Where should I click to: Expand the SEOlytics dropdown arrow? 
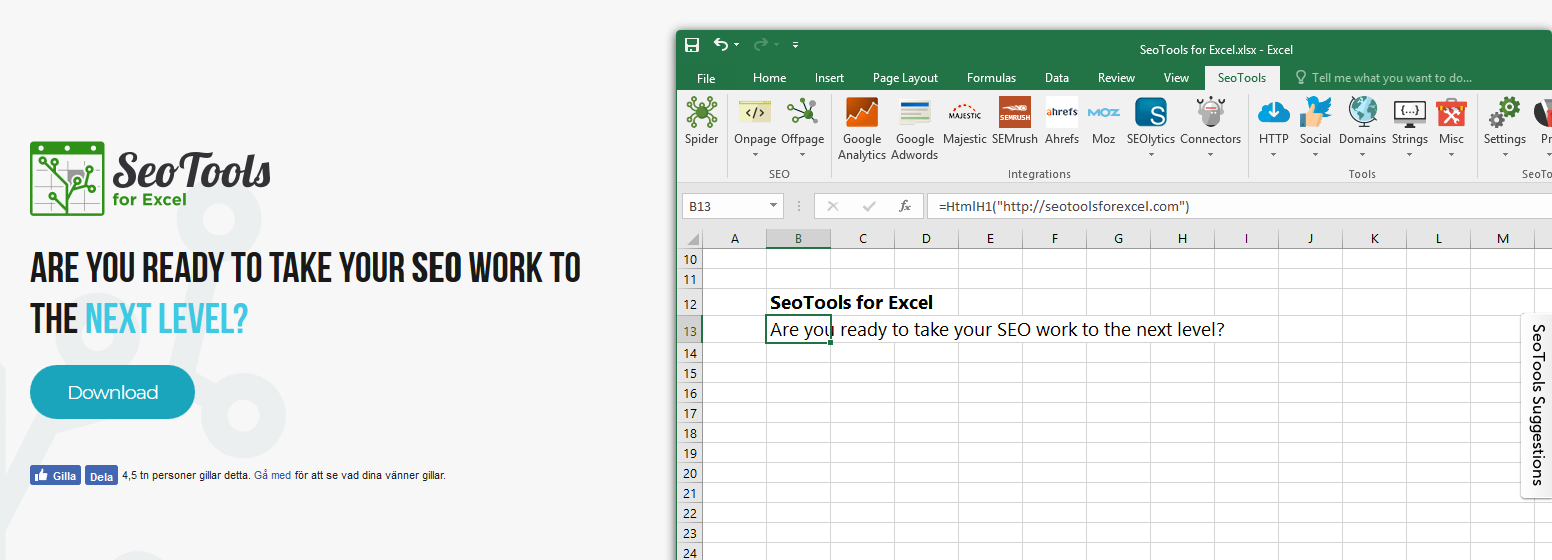point(1151,155)
